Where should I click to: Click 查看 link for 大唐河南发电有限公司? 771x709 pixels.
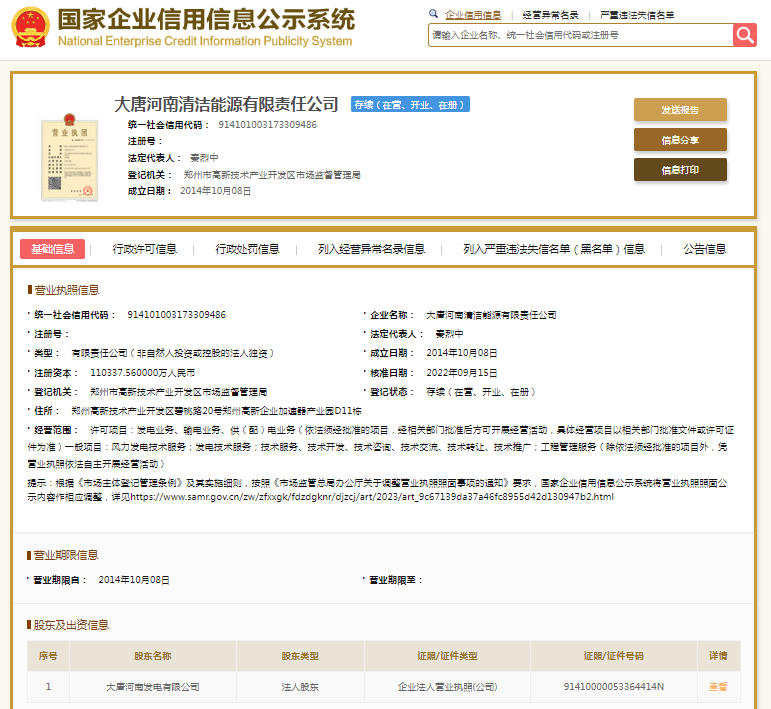tap(718, 687)
